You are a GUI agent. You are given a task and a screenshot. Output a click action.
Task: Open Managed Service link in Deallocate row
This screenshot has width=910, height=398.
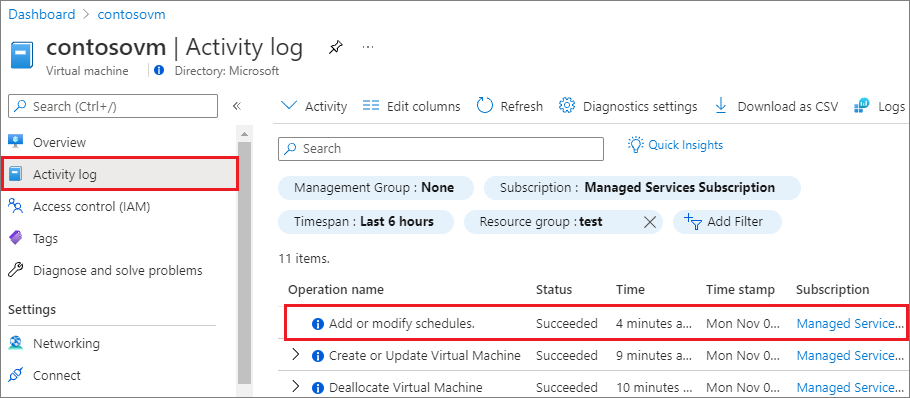850,388
